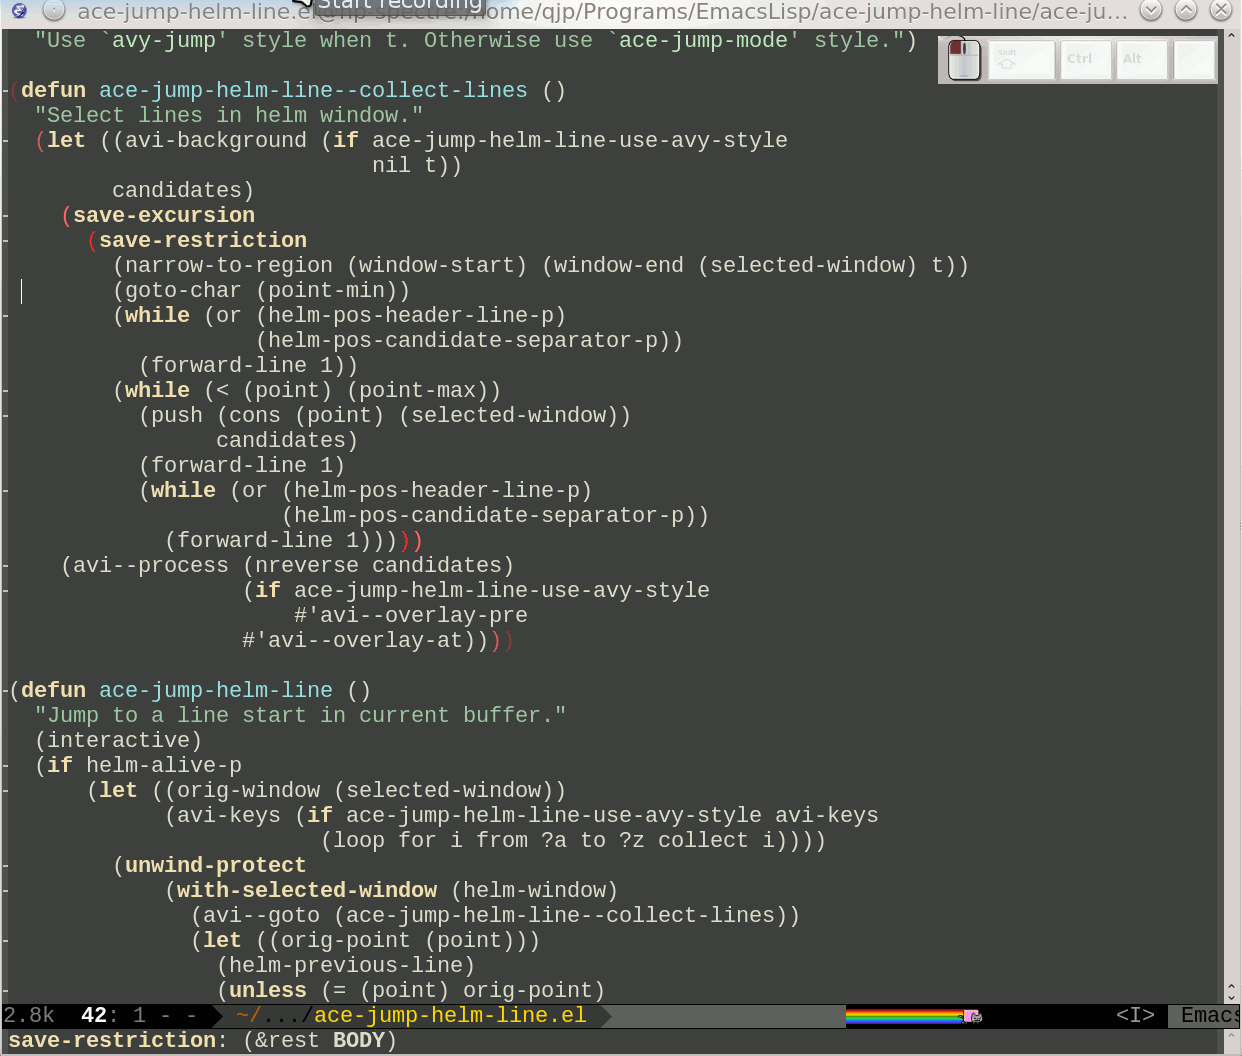Image resolution: width=1242 pixels, height=1056 pixels.
Task: Click the ace-jump-helm-line.el buffer name
Action: pyautogui.click(x=450, y=1016)
